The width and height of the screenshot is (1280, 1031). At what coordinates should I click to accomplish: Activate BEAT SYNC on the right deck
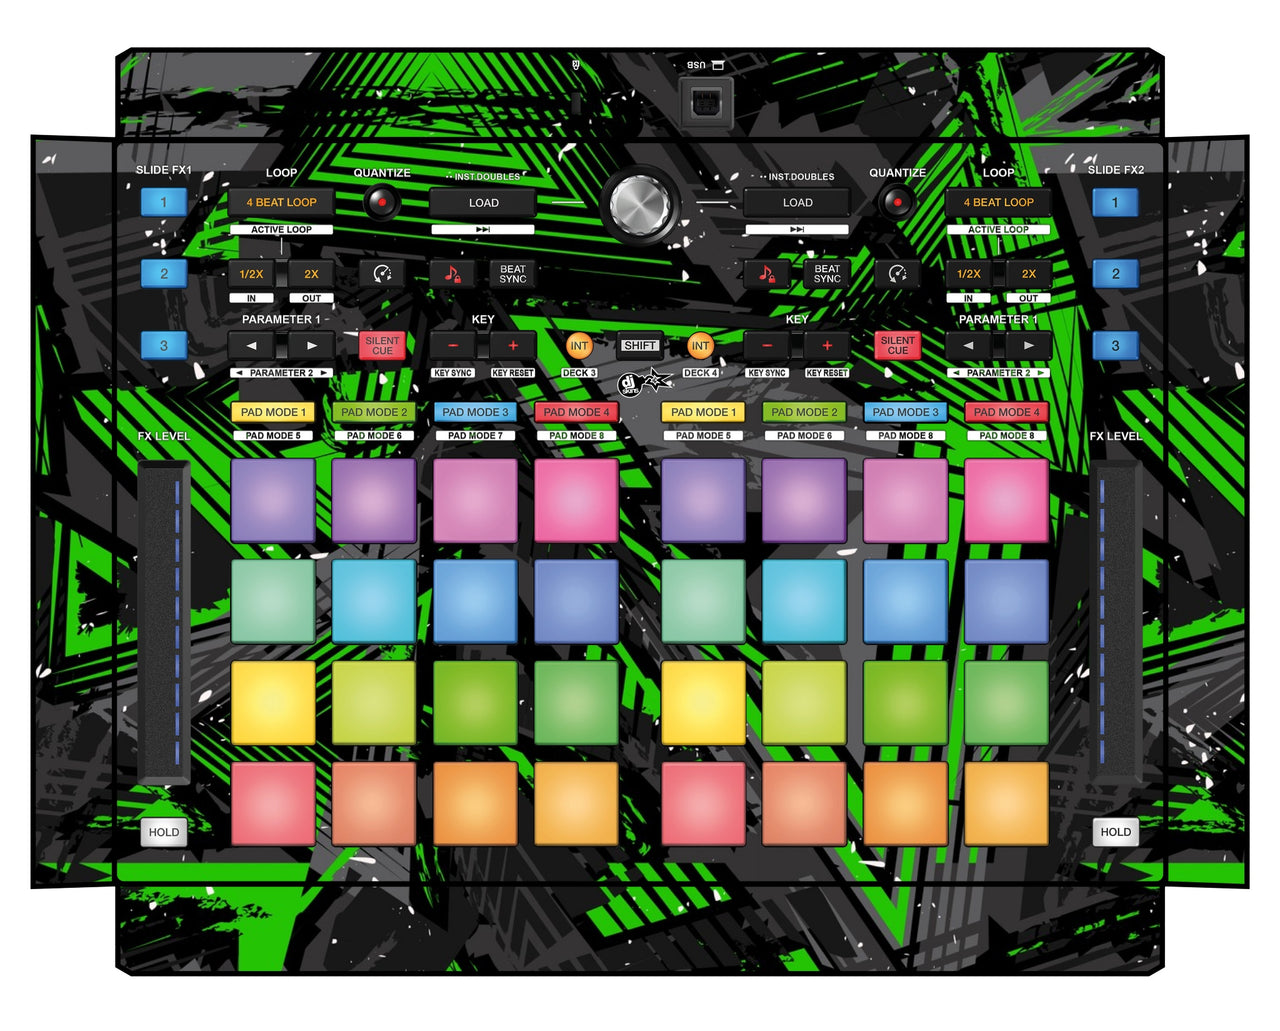point(827,273)
